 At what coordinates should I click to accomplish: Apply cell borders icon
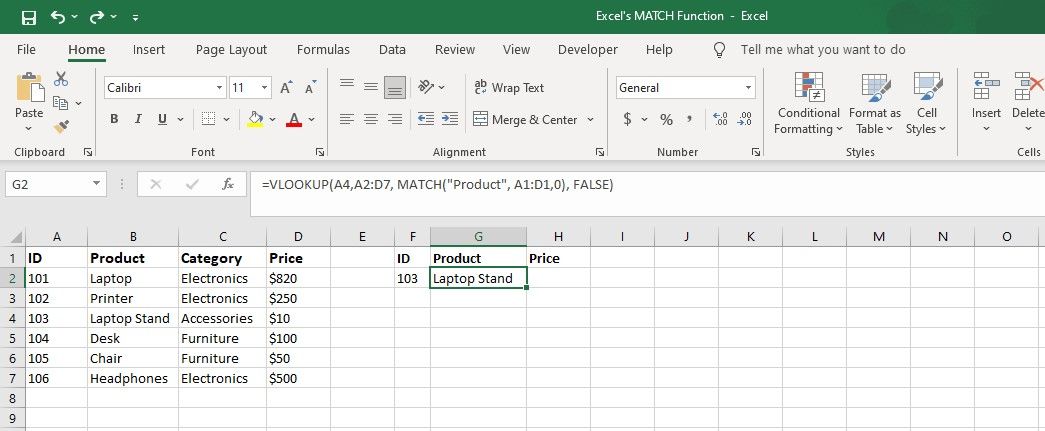click(x=209, y=119)
